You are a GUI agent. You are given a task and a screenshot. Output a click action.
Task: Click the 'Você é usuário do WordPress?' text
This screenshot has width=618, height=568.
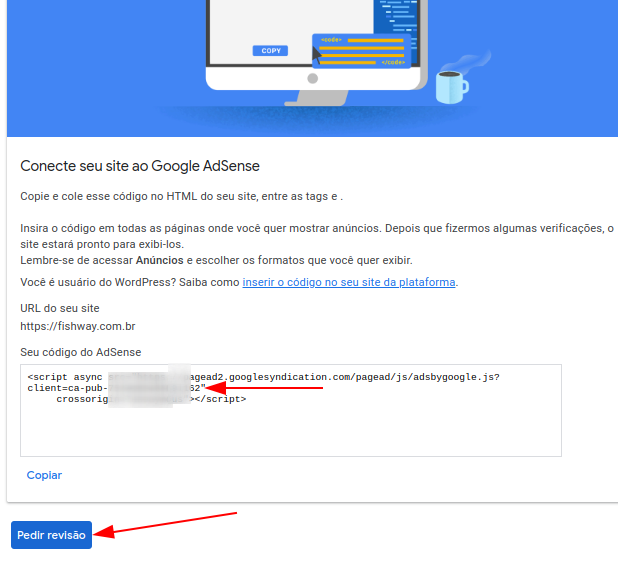(98, 282)
